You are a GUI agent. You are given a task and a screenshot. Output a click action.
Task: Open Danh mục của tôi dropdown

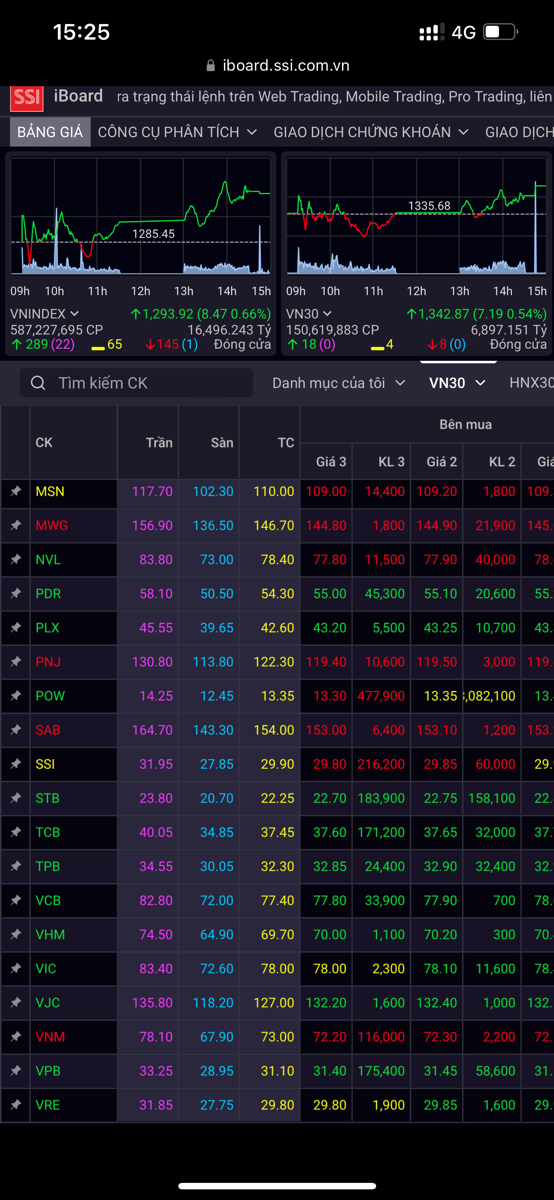[x=339, y=383]
